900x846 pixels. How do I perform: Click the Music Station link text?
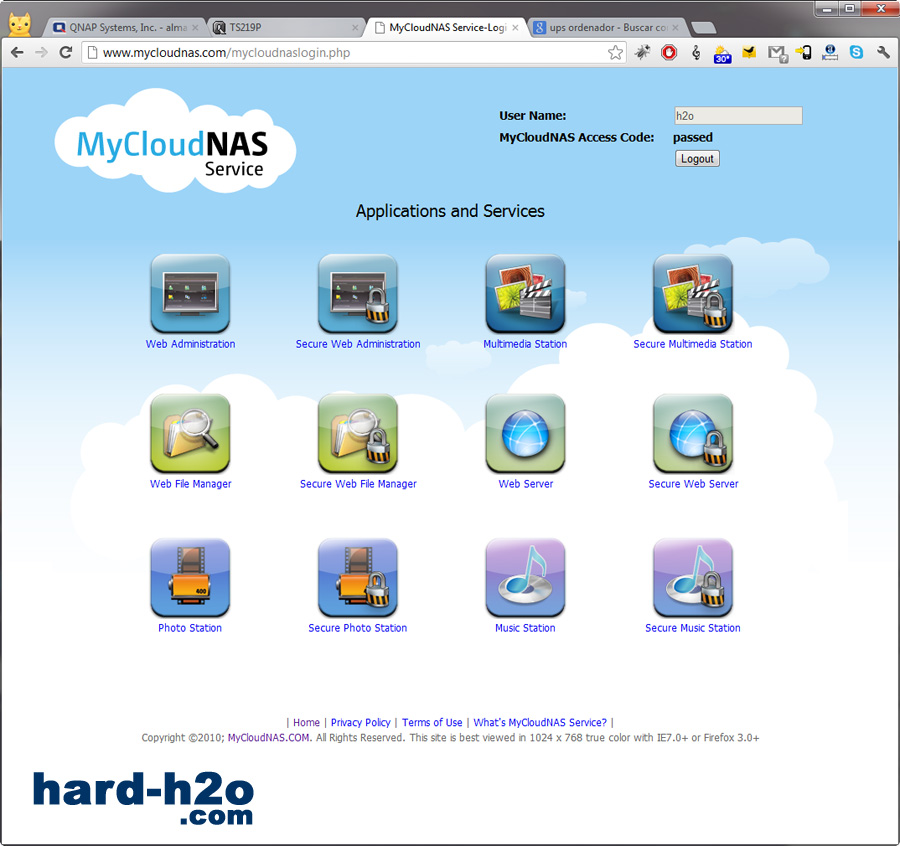pos(525,628)
